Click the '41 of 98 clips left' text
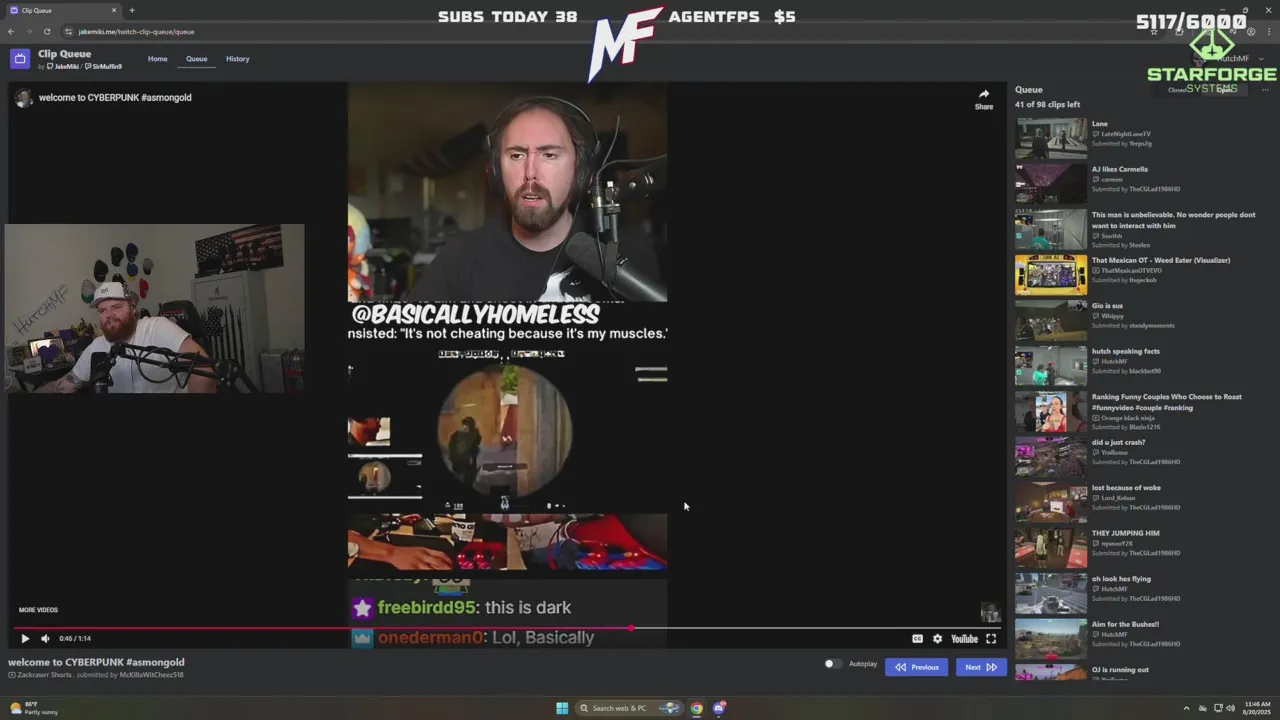This screenshot has width=1280, height=720. pyautogui.click(x=1047, y=105)
